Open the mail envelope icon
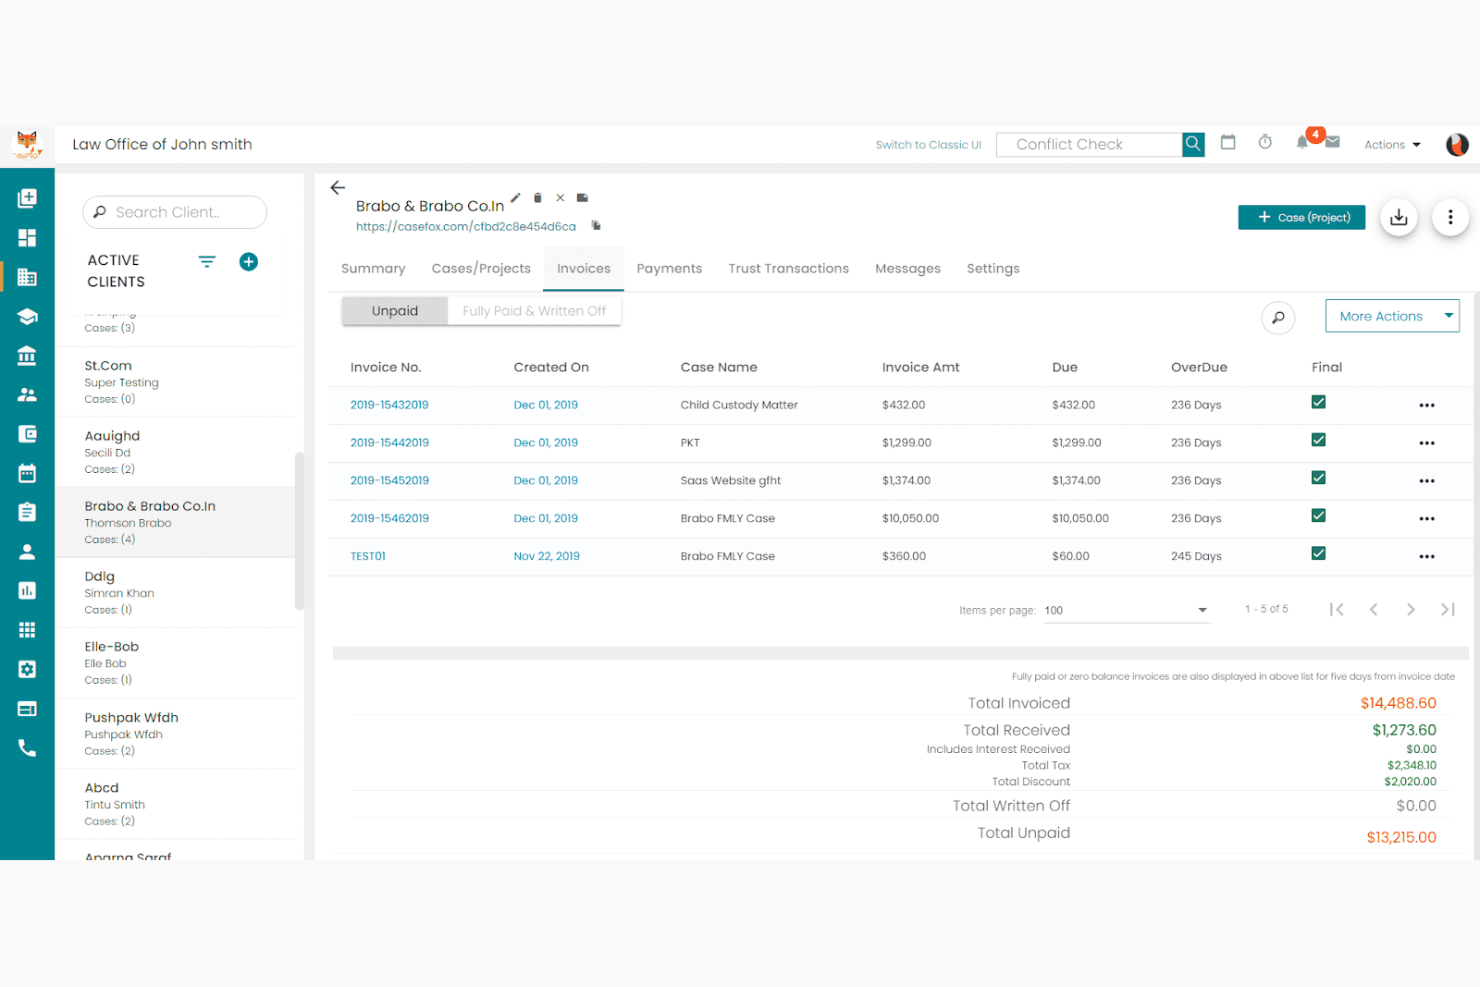 click(1332, 142)
